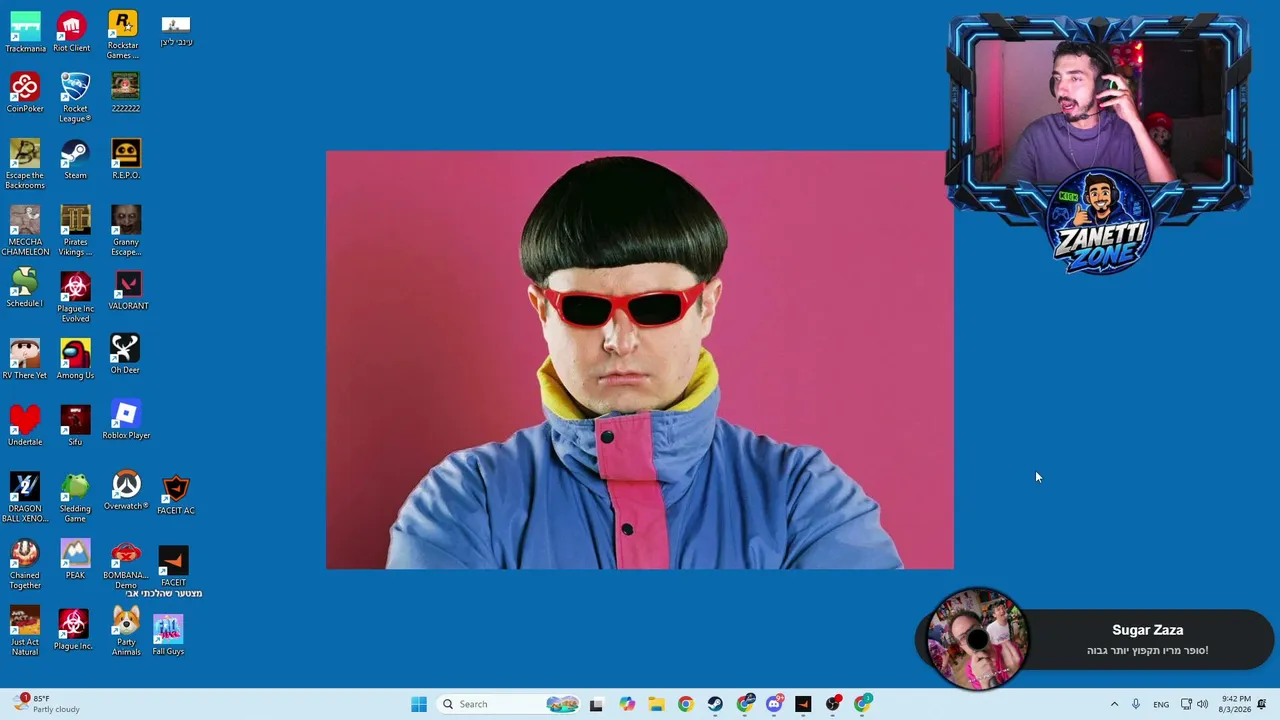Open File Explorer in the taskbar

[x=656, y=704]
